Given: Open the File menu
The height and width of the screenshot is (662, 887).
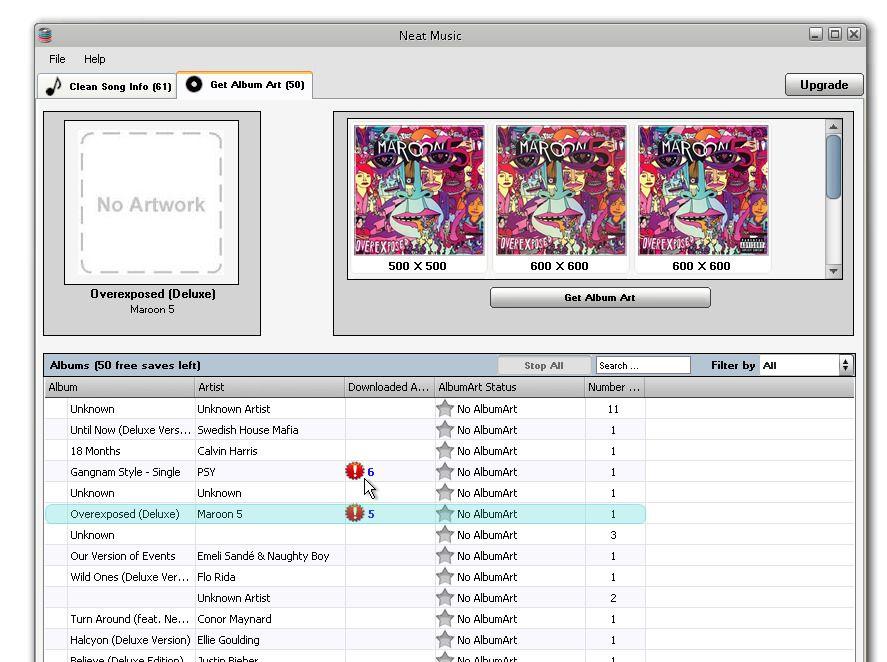Looking at the screenshot, I should pos(57,59).
